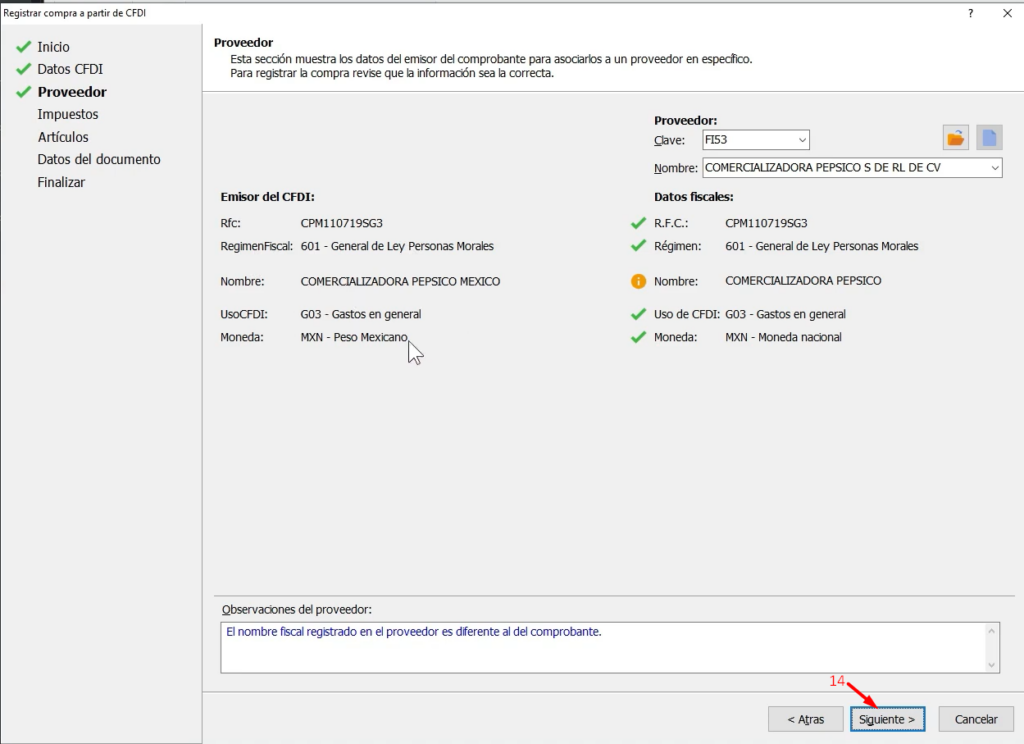Screen dimensions: 1024x744
Task: Click the green checkmark beside Uso de CFDI
Action: (x=638, y=314)
